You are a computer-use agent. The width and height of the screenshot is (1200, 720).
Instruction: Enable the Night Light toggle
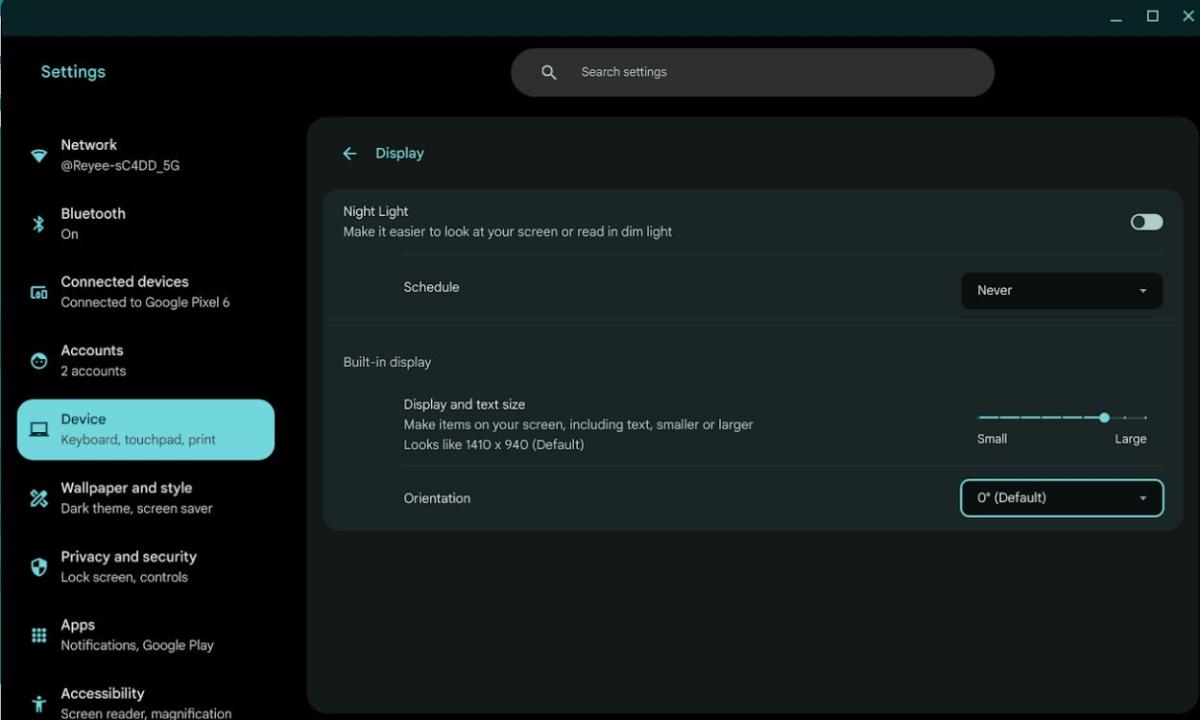(1146, 221)
